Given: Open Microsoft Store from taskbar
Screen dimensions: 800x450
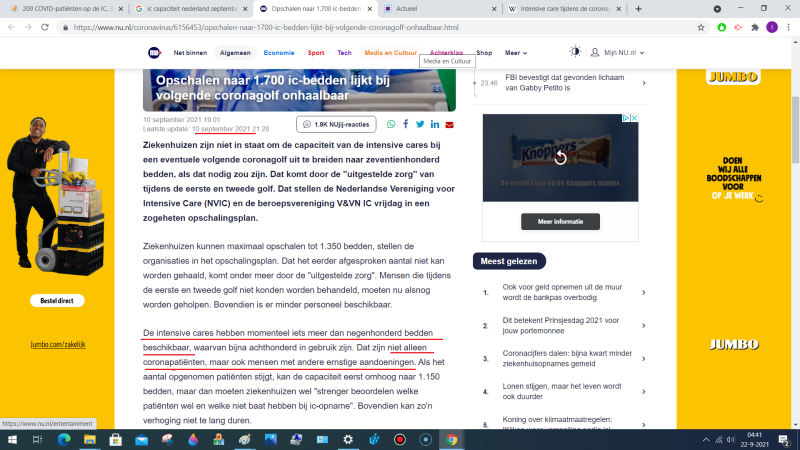Looking at the screenshot, I should [x=115, y=439].
